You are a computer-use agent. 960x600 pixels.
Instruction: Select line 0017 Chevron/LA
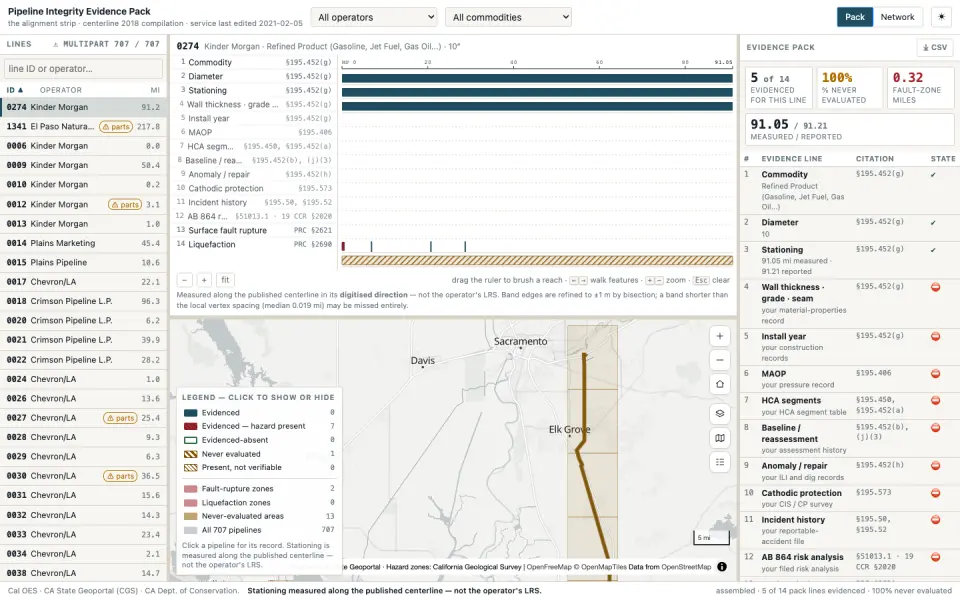coord(83,282)
